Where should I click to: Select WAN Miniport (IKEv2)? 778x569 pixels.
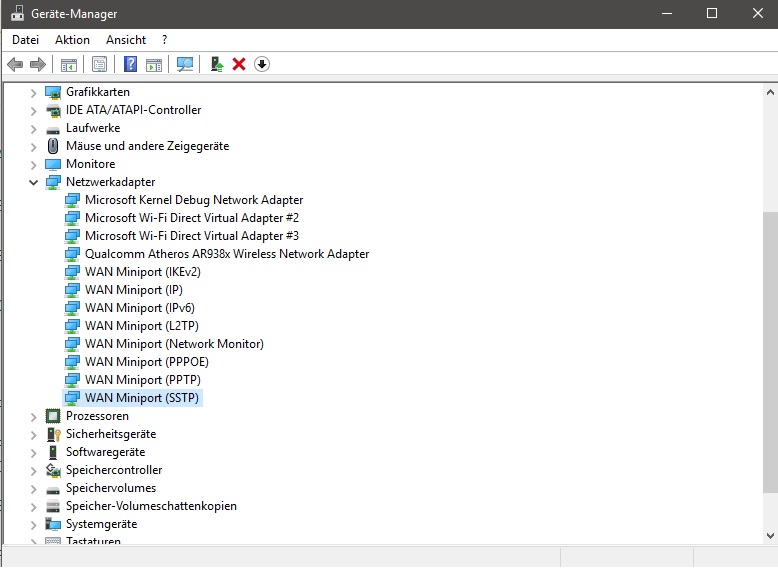(143, 272)
